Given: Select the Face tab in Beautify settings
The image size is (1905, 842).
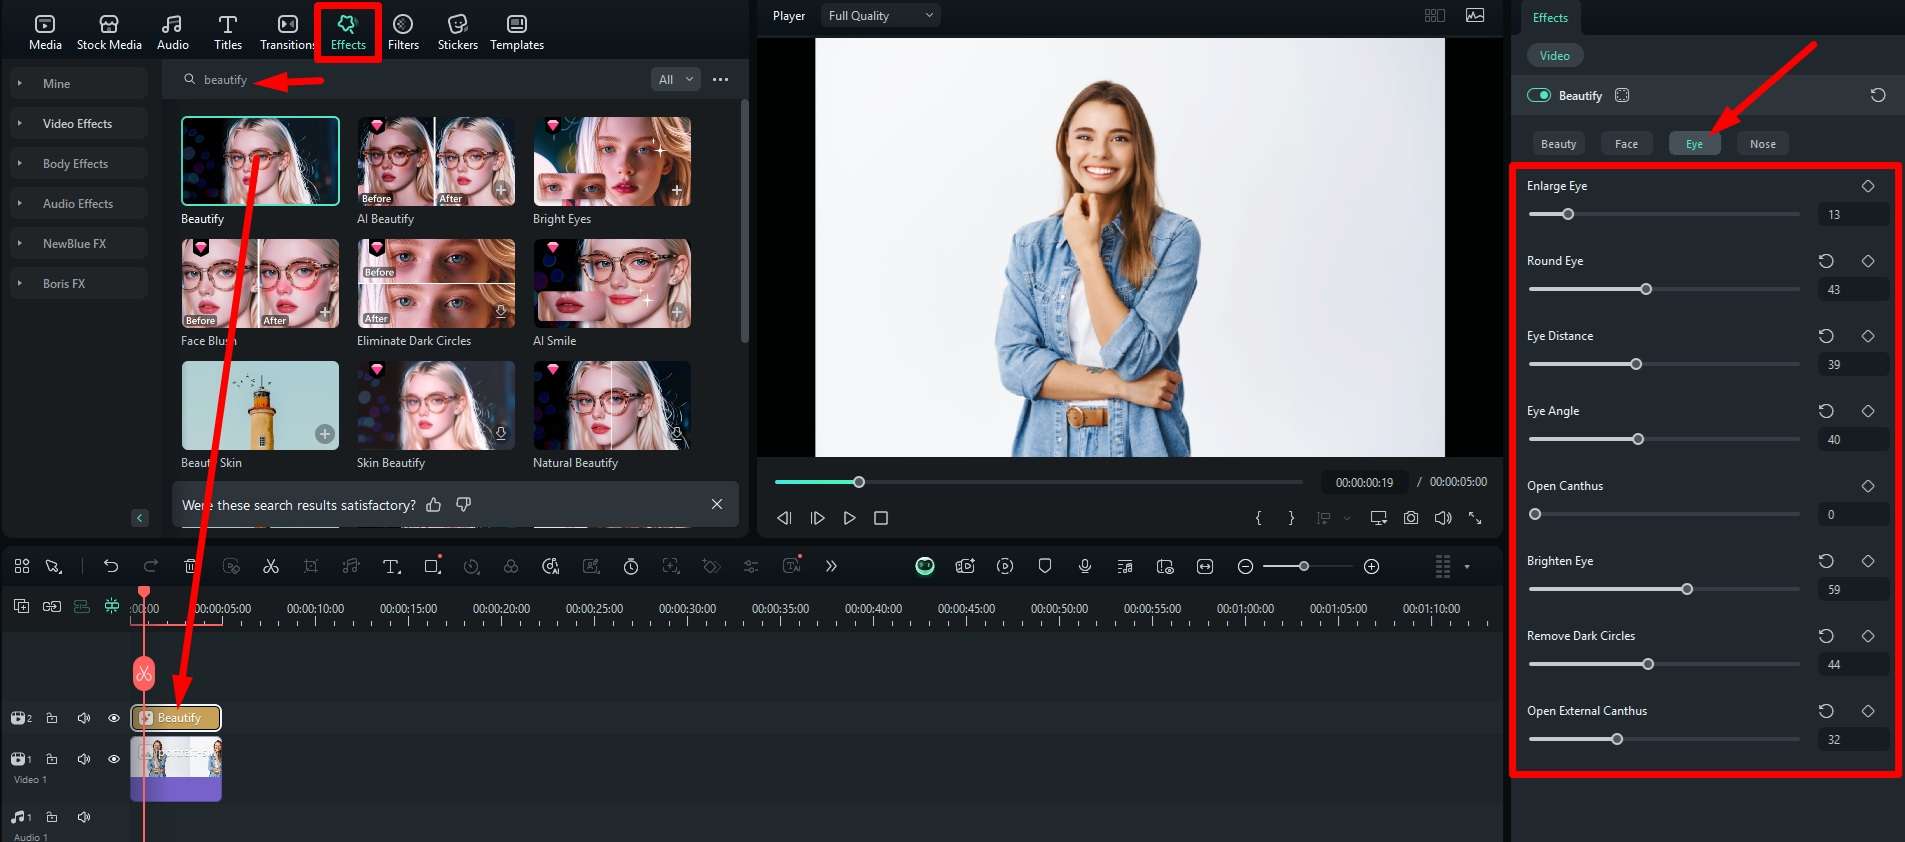Looking at the screenshot, I should [x=1627, y=144].
